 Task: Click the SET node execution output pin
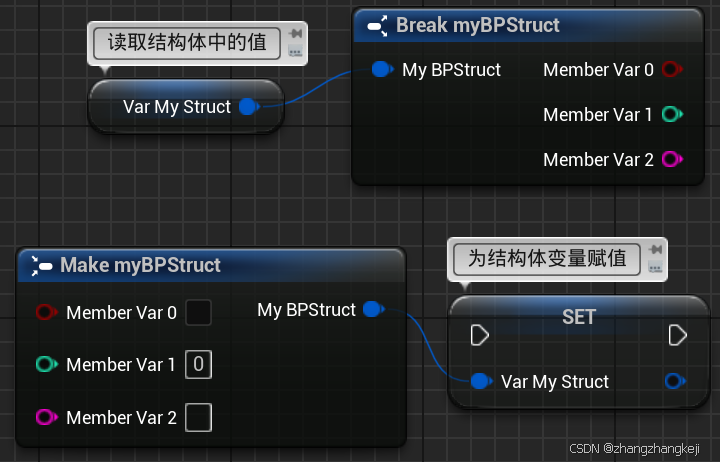678,335
